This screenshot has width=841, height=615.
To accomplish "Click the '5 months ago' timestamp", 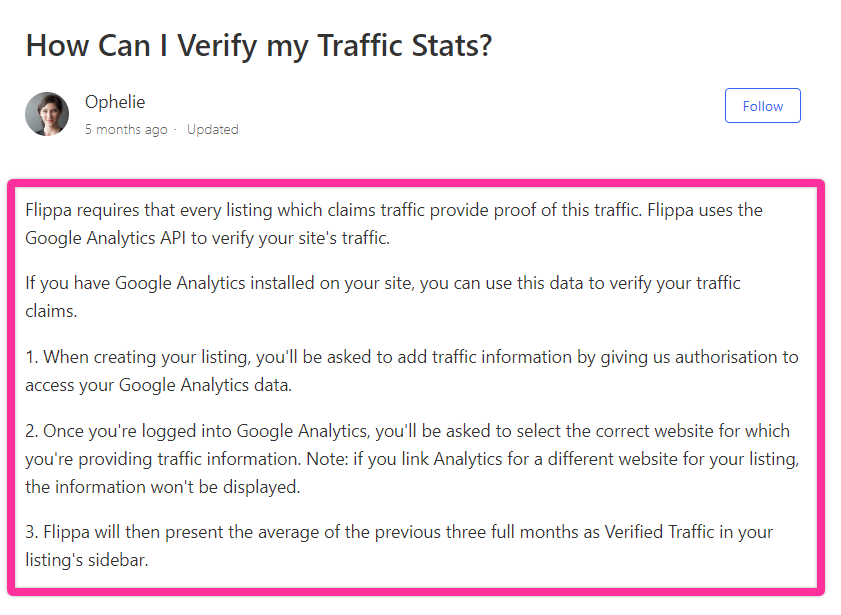I will pyautogui.click(x=126, y=129).
